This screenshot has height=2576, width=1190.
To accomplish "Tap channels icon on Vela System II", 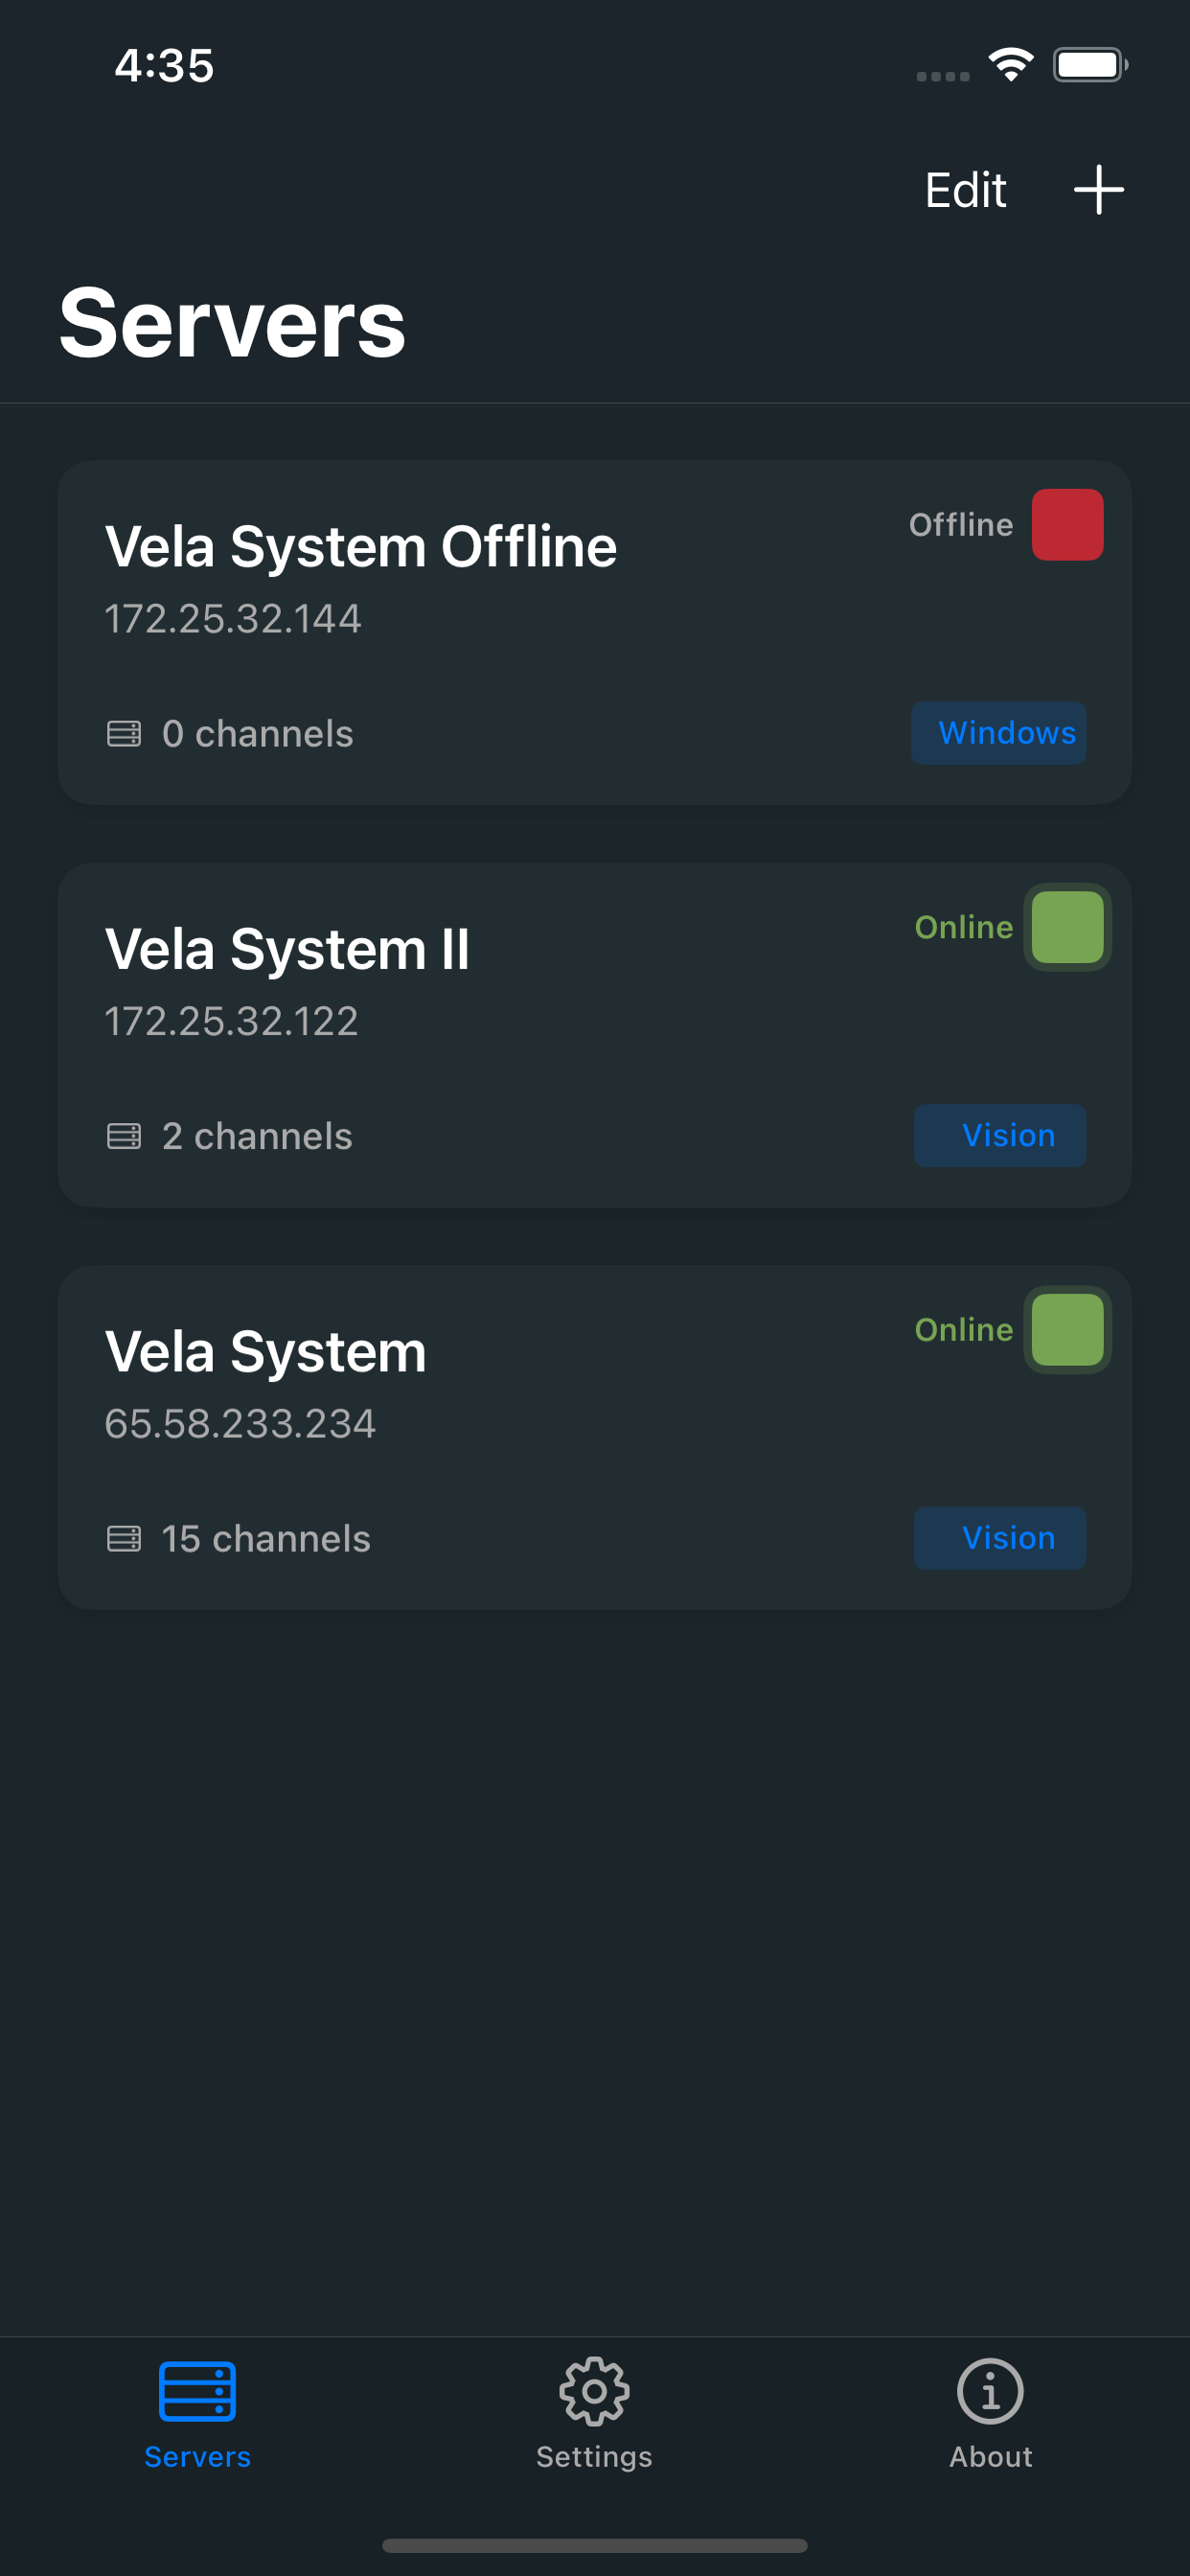I will (124, 1136).
